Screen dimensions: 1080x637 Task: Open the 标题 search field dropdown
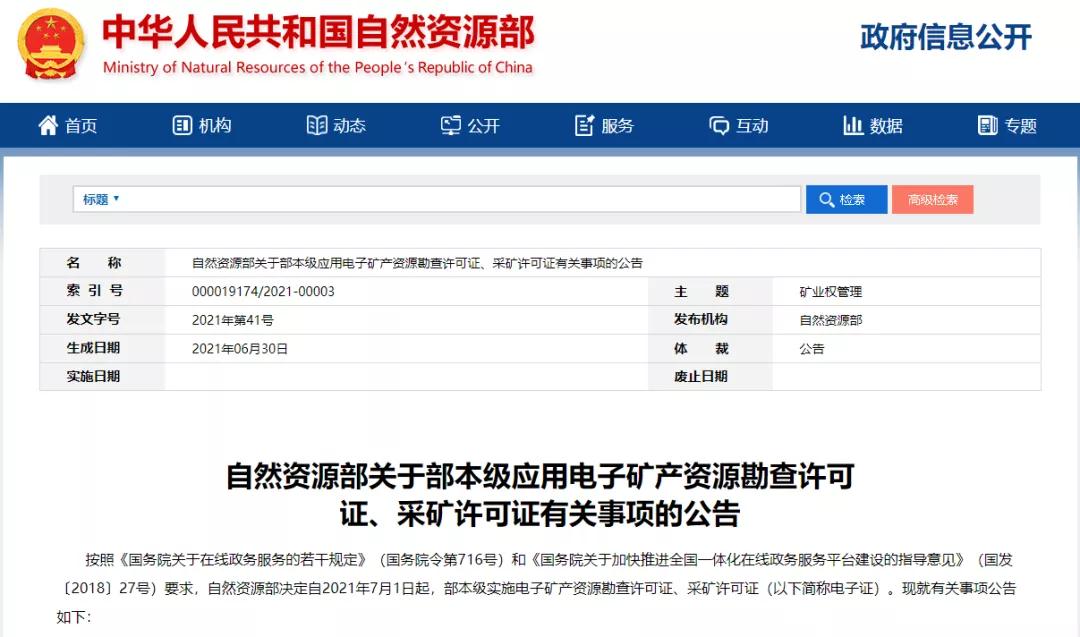(101, 199)
